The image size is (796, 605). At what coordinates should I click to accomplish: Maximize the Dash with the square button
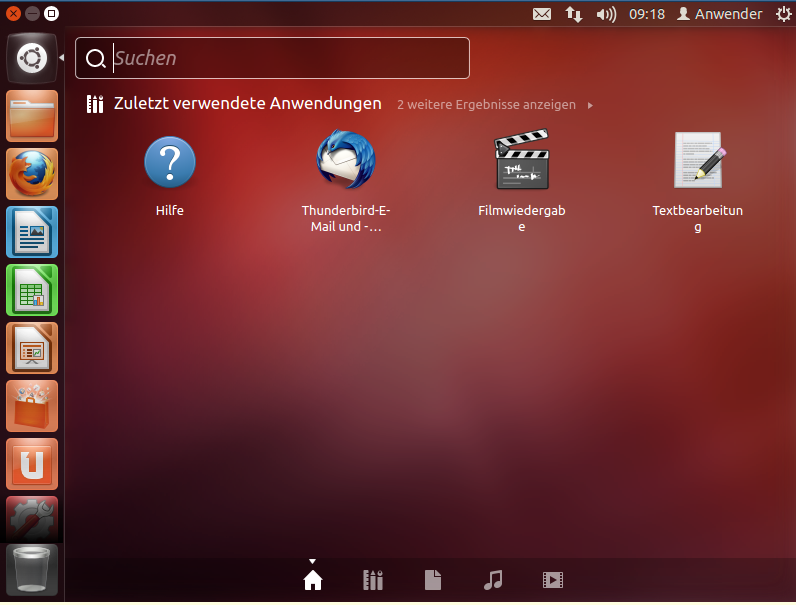(x=51, y=13)
